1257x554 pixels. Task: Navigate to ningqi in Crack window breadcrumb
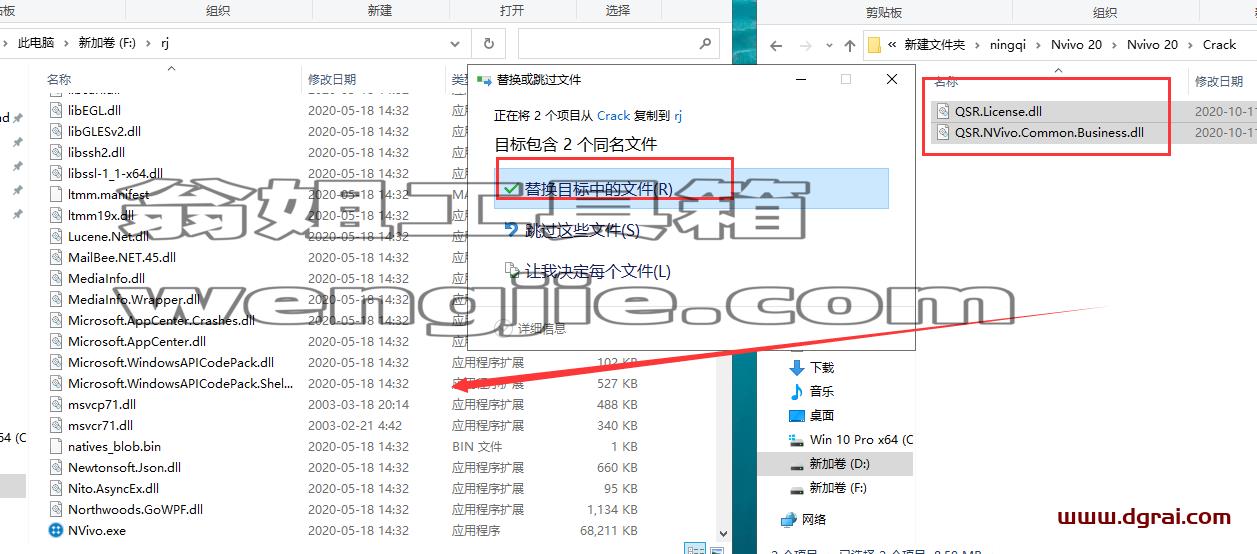pos(1007,45)
